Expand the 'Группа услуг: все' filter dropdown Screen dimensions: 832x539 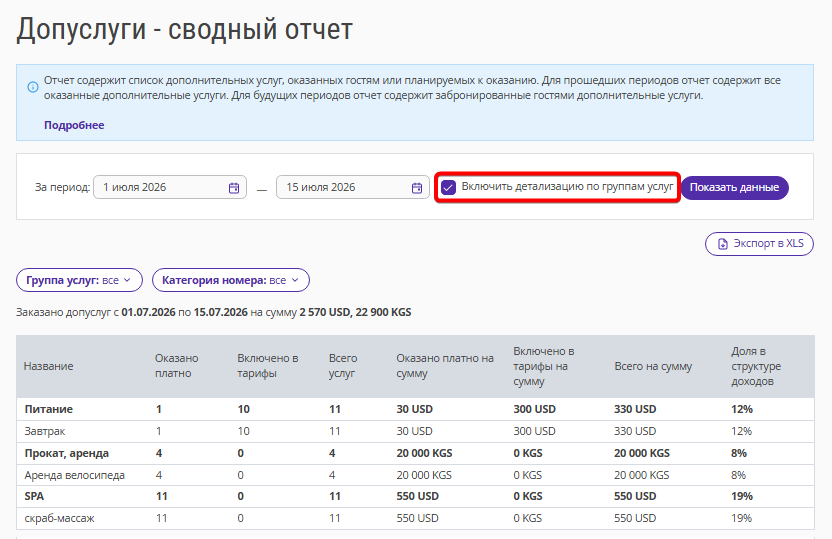(80, 280)
